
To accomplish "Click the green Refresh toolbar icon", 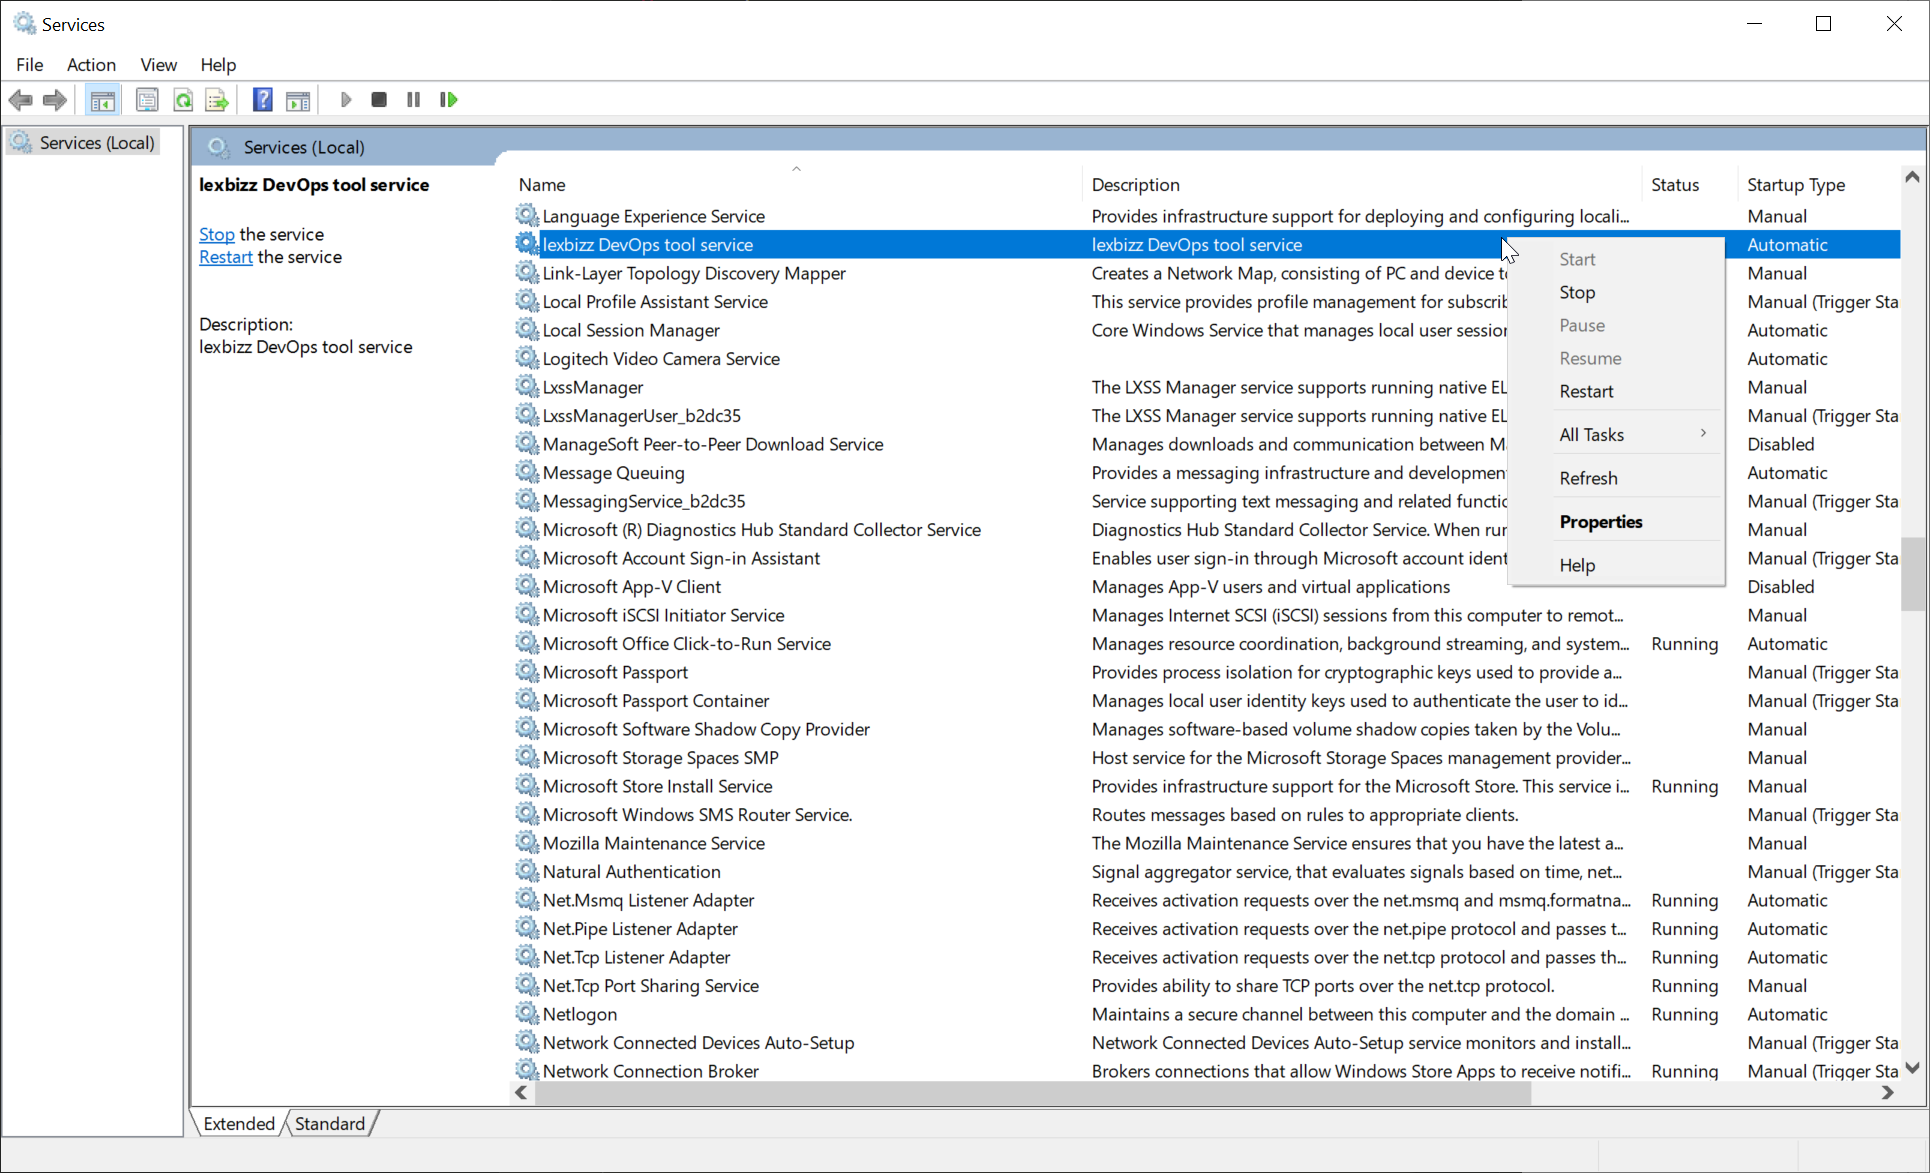I will coord(183,100).
